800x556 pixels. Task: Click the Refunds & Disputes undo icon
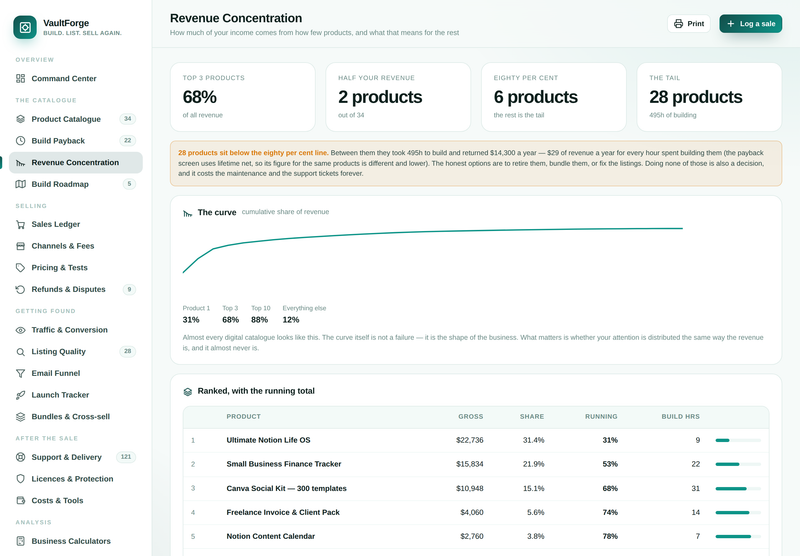click(x=20, y=289)
